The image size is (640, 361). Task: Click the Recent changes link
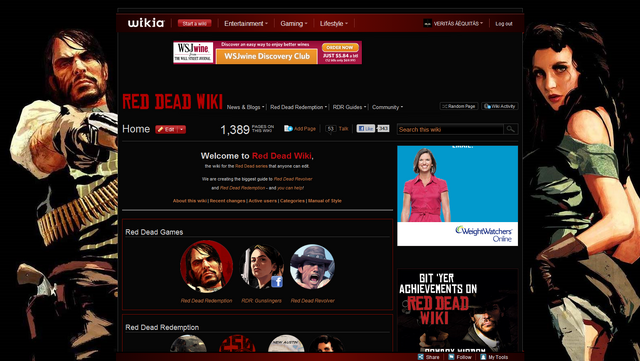click(x=227, y=201)
